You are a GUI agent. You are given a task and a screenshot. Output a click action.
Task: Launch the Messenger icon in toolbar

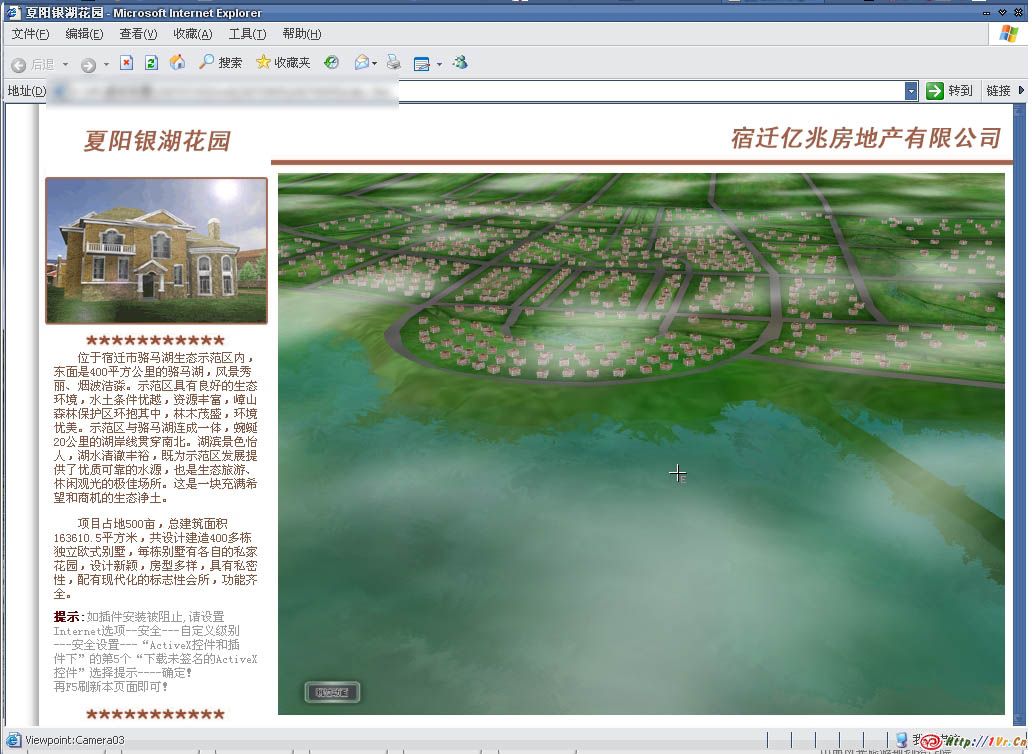(x=460, y=63)
